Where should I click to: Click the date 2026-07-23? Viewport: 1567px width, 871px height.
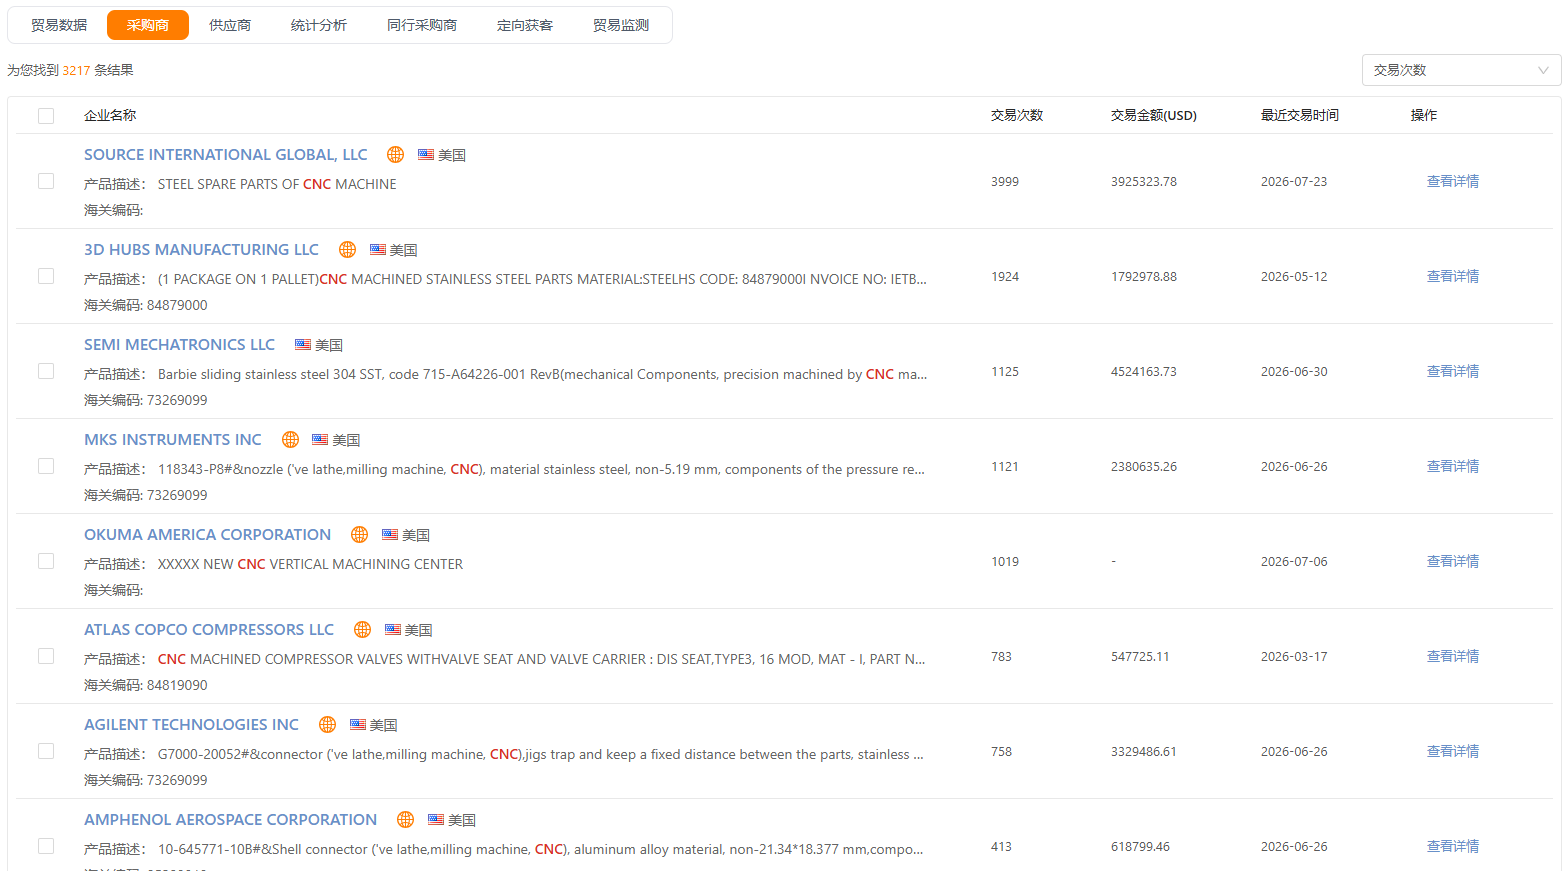click(x=1294, y=182)
